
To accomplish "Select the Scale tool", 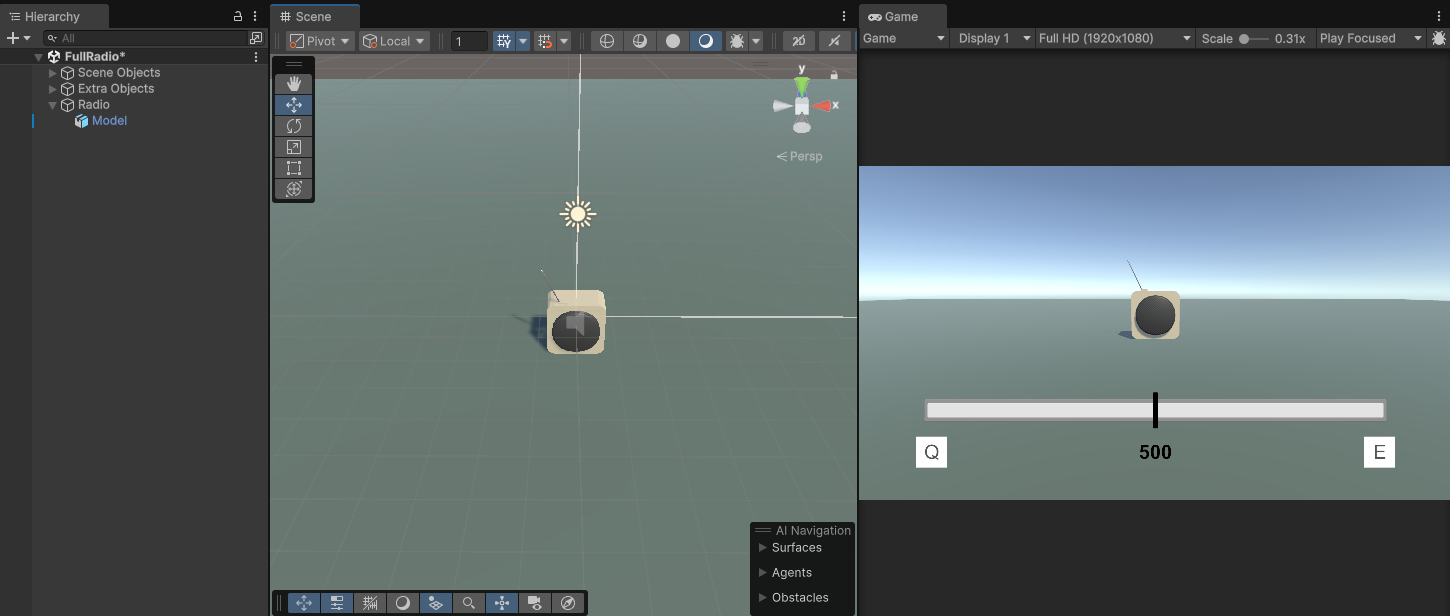I will 293,146.
